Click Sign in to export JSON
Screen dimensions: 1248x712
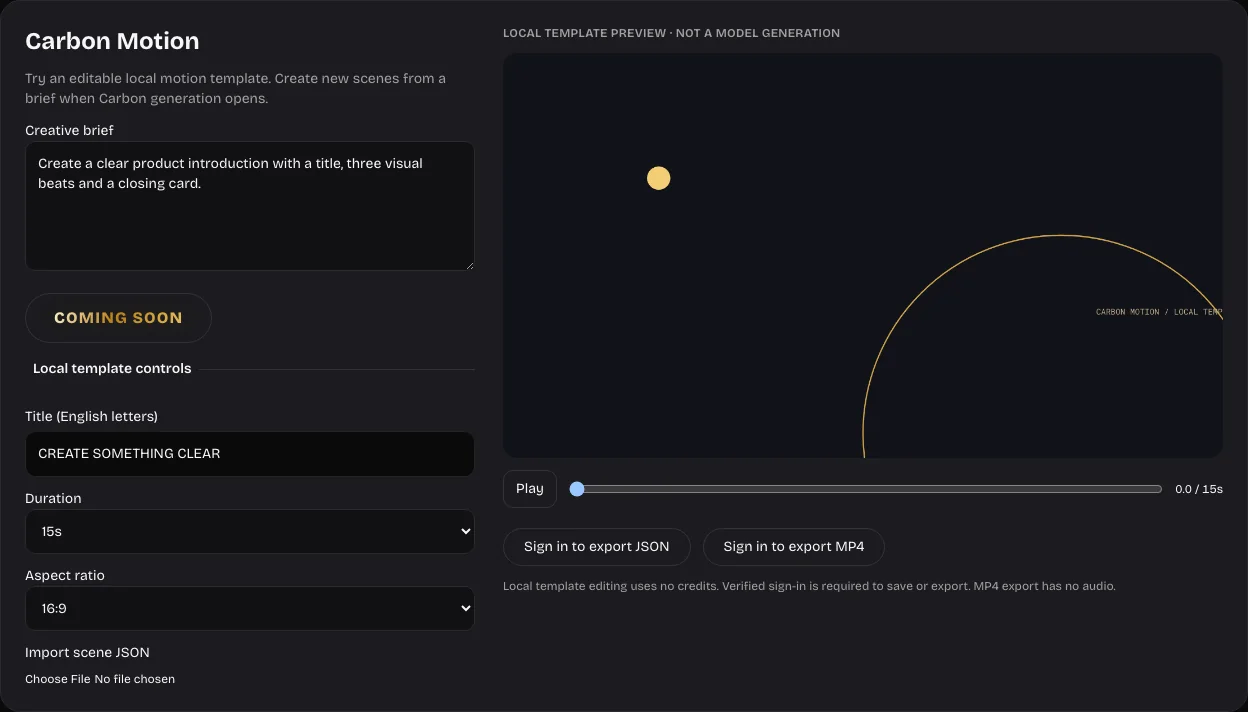(x=597, y=547)
